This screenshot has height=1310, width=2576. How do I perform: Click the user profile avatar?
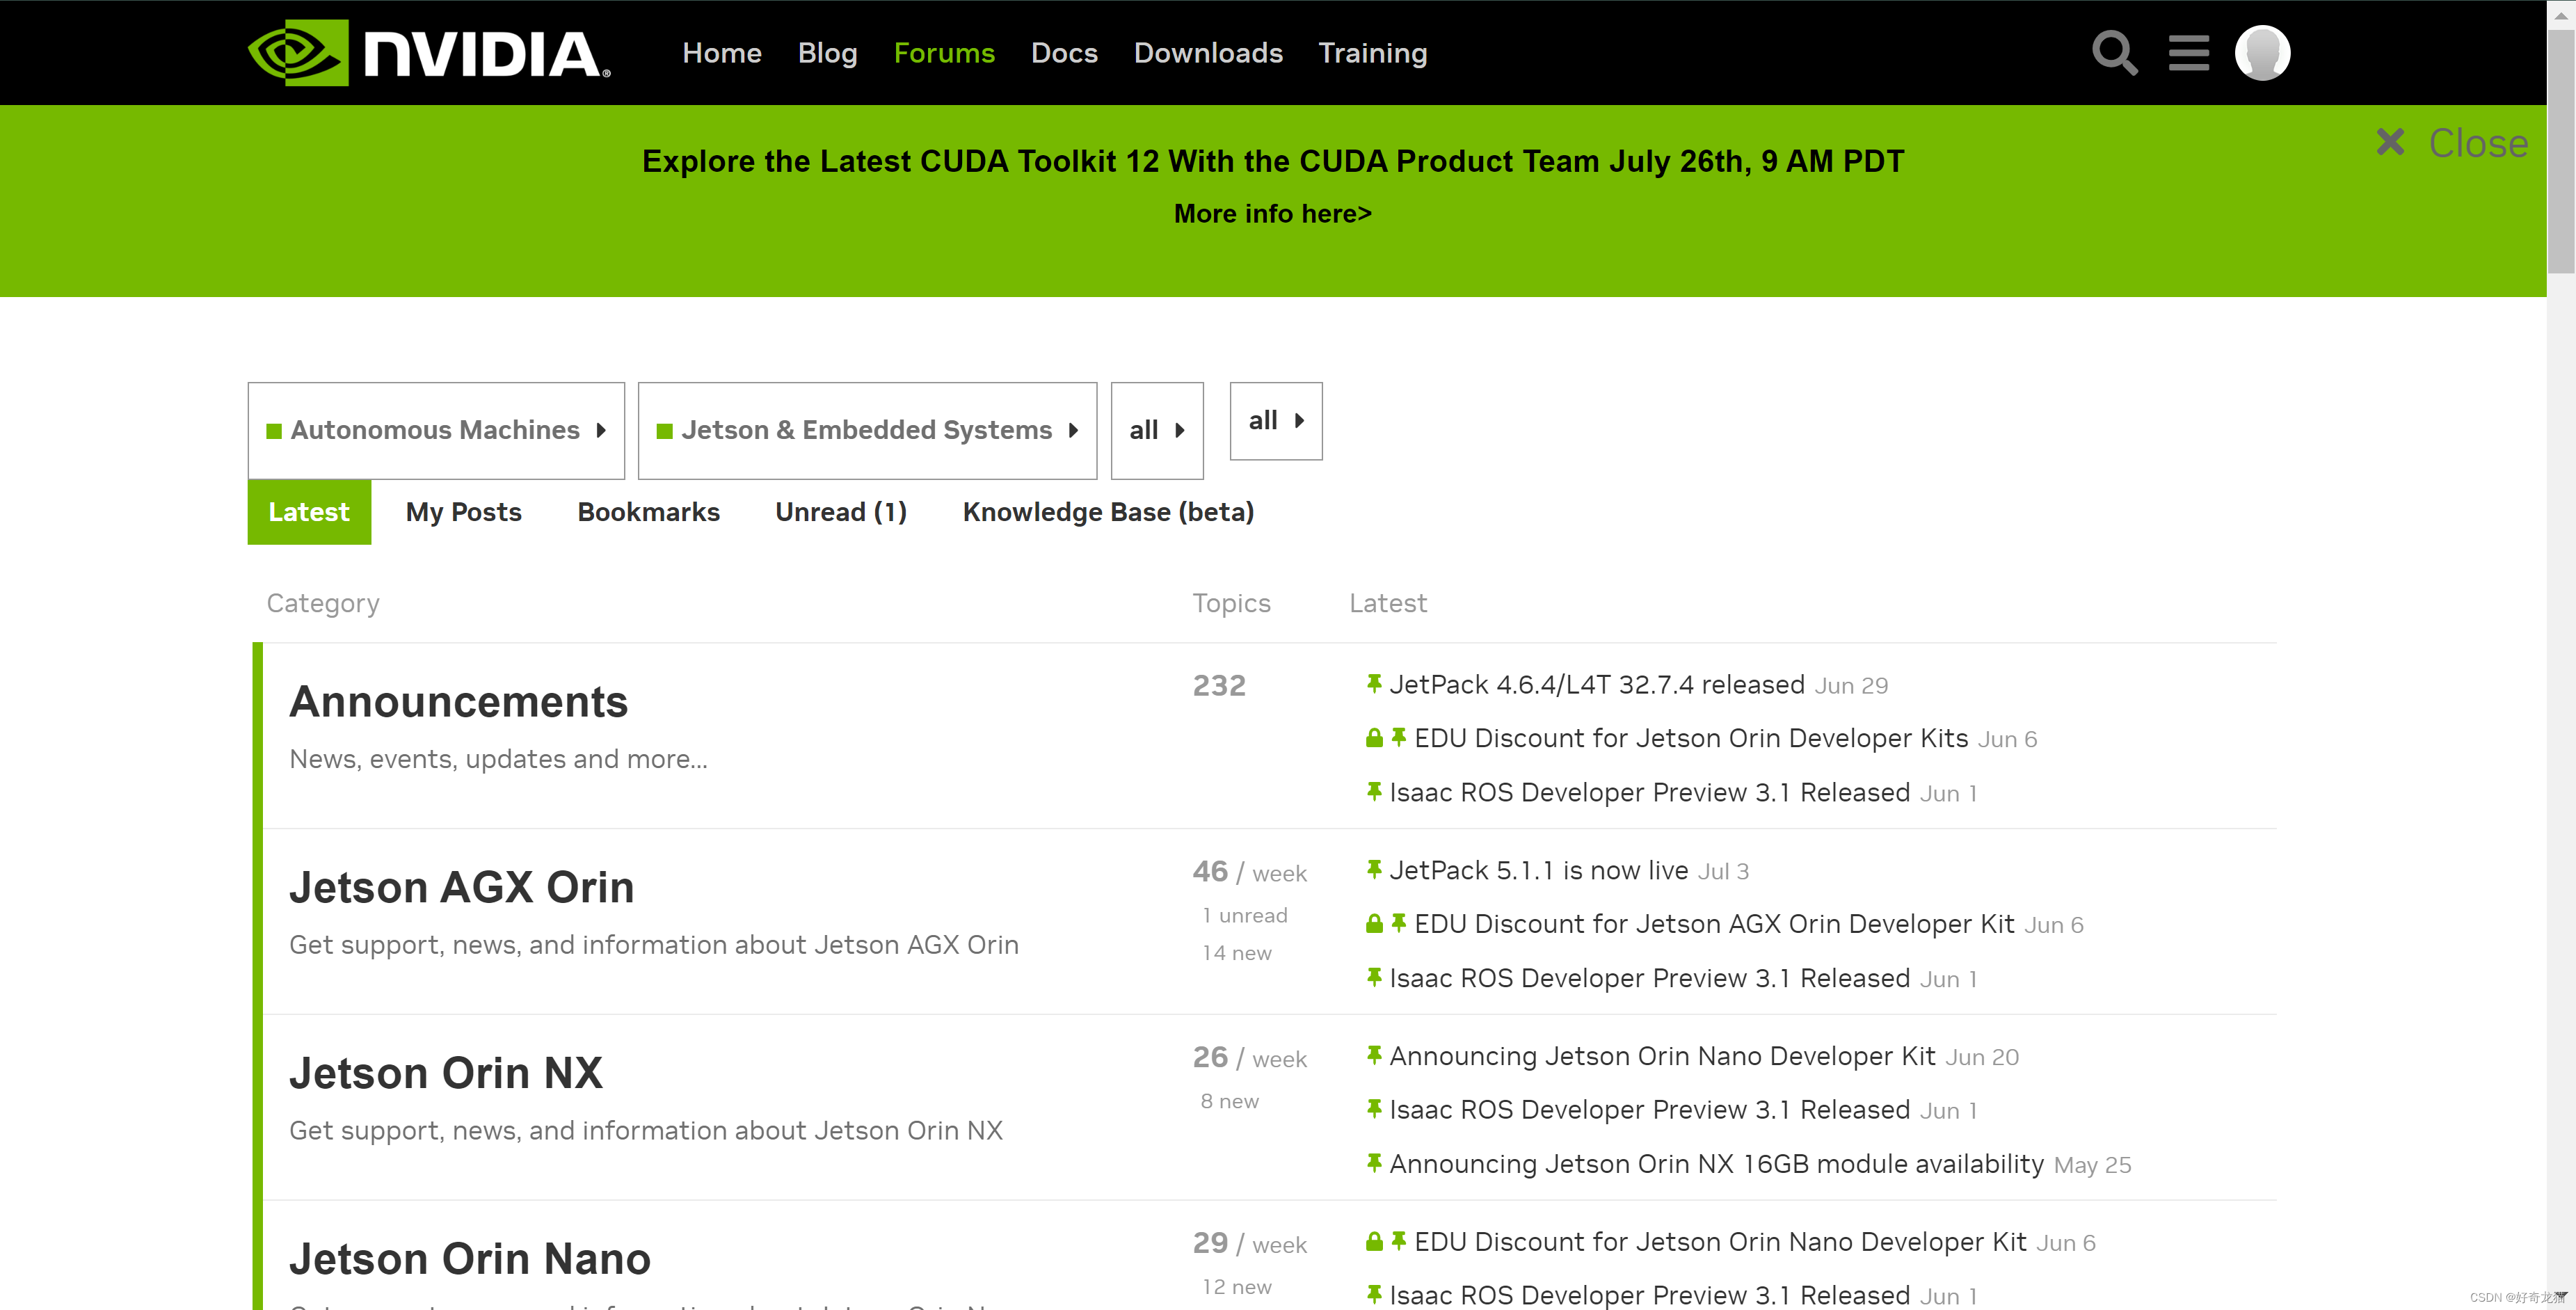(2262, 53)
